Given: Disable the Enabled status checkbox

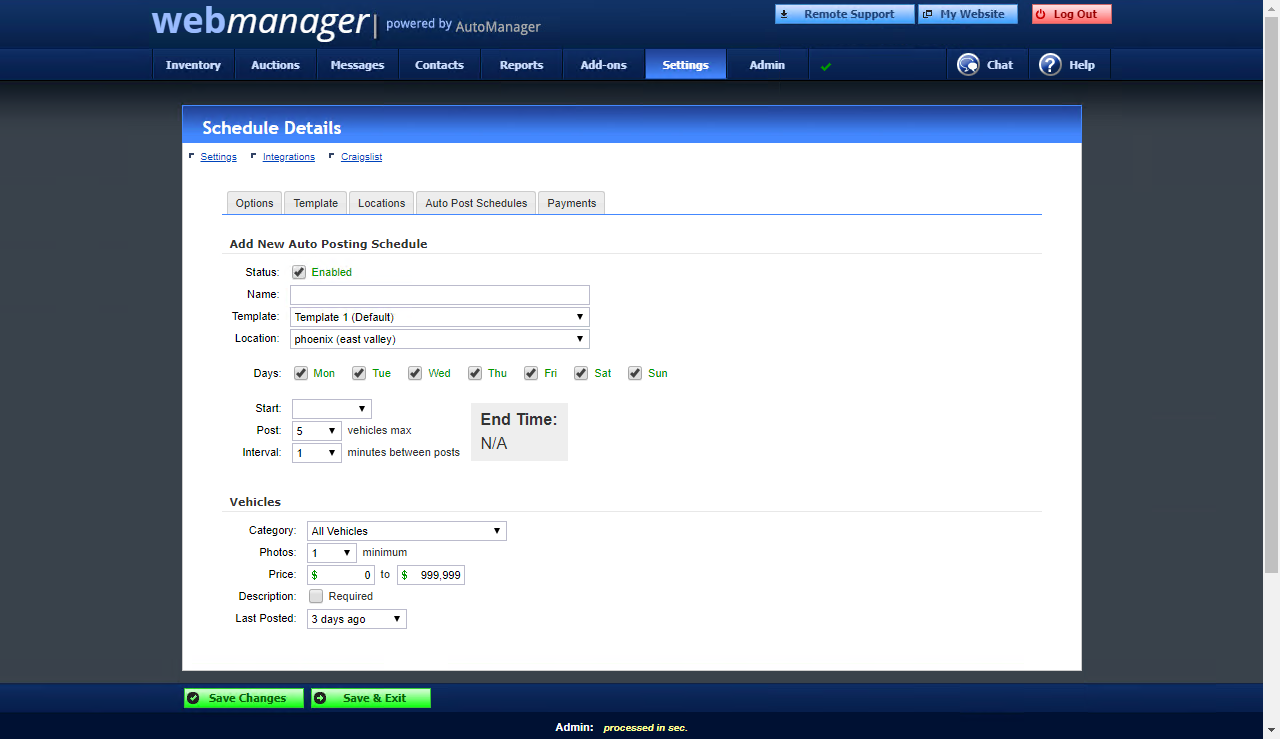Looking at the screenshot, I should coord(299,271).
